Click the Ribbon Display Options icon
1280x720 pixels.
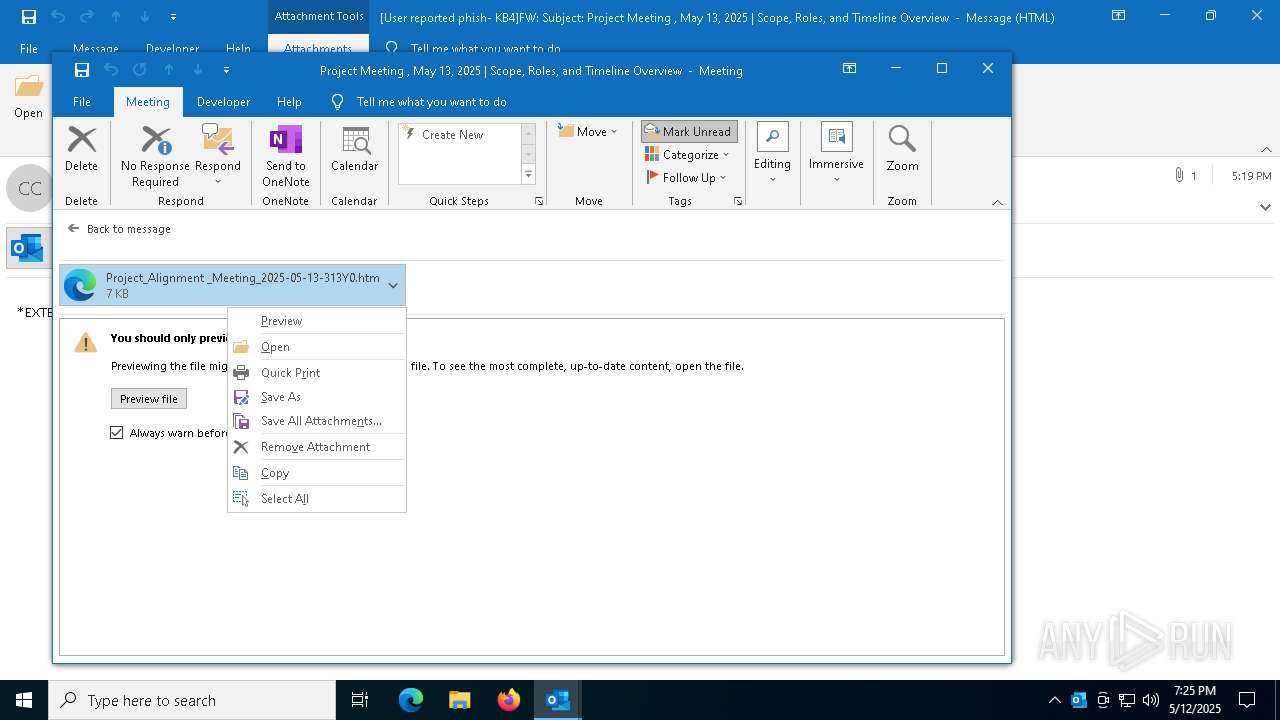[x=849, y=69]
